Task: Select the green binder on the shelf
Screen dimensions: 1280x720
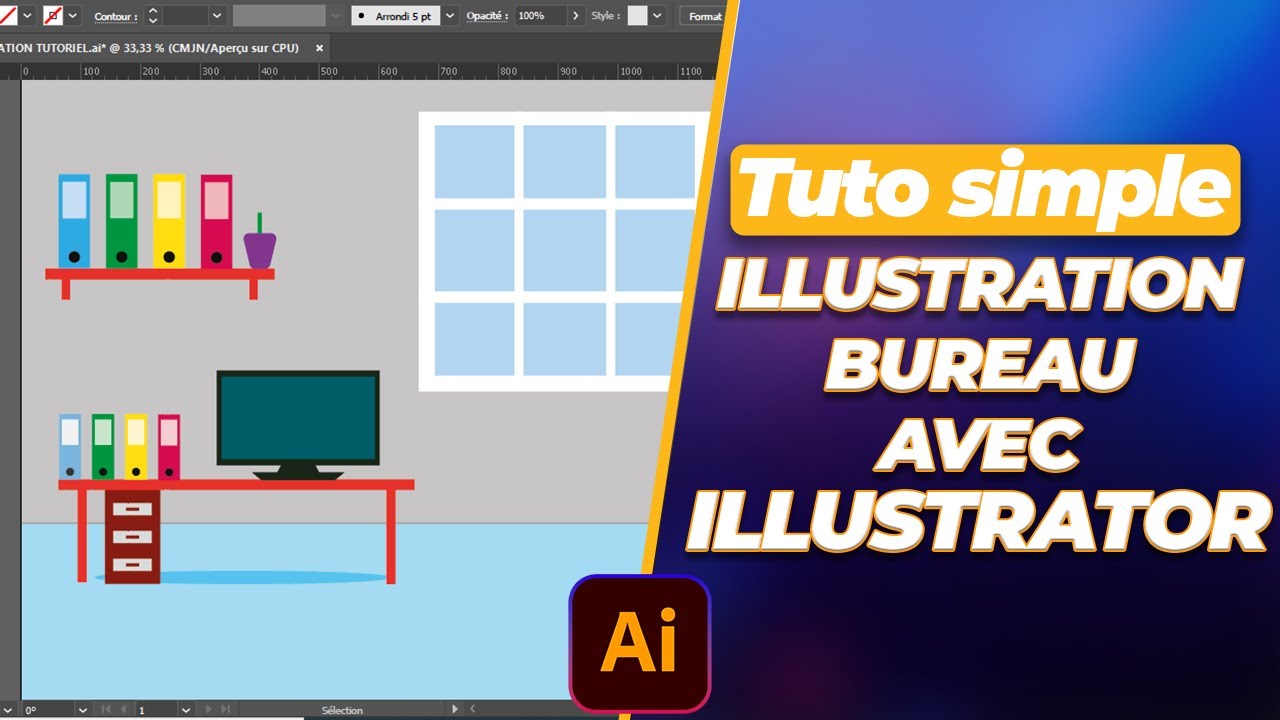Action: 122,222
